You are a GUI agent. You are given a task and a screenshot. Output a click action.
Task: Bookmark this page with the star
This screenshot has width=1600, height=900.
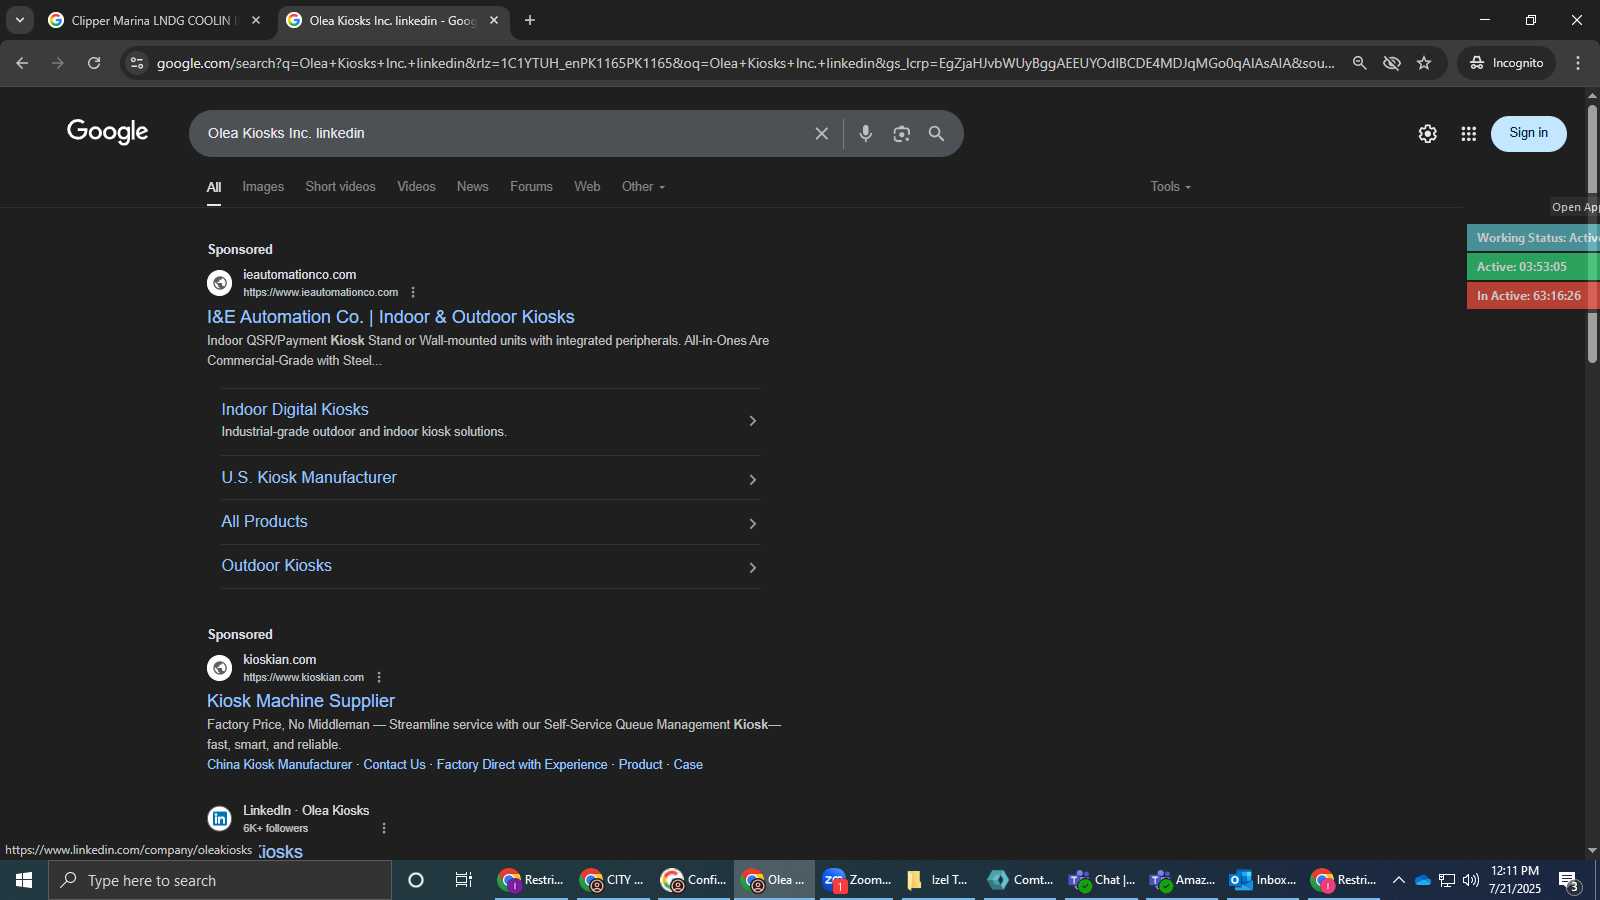[1424, 63]
